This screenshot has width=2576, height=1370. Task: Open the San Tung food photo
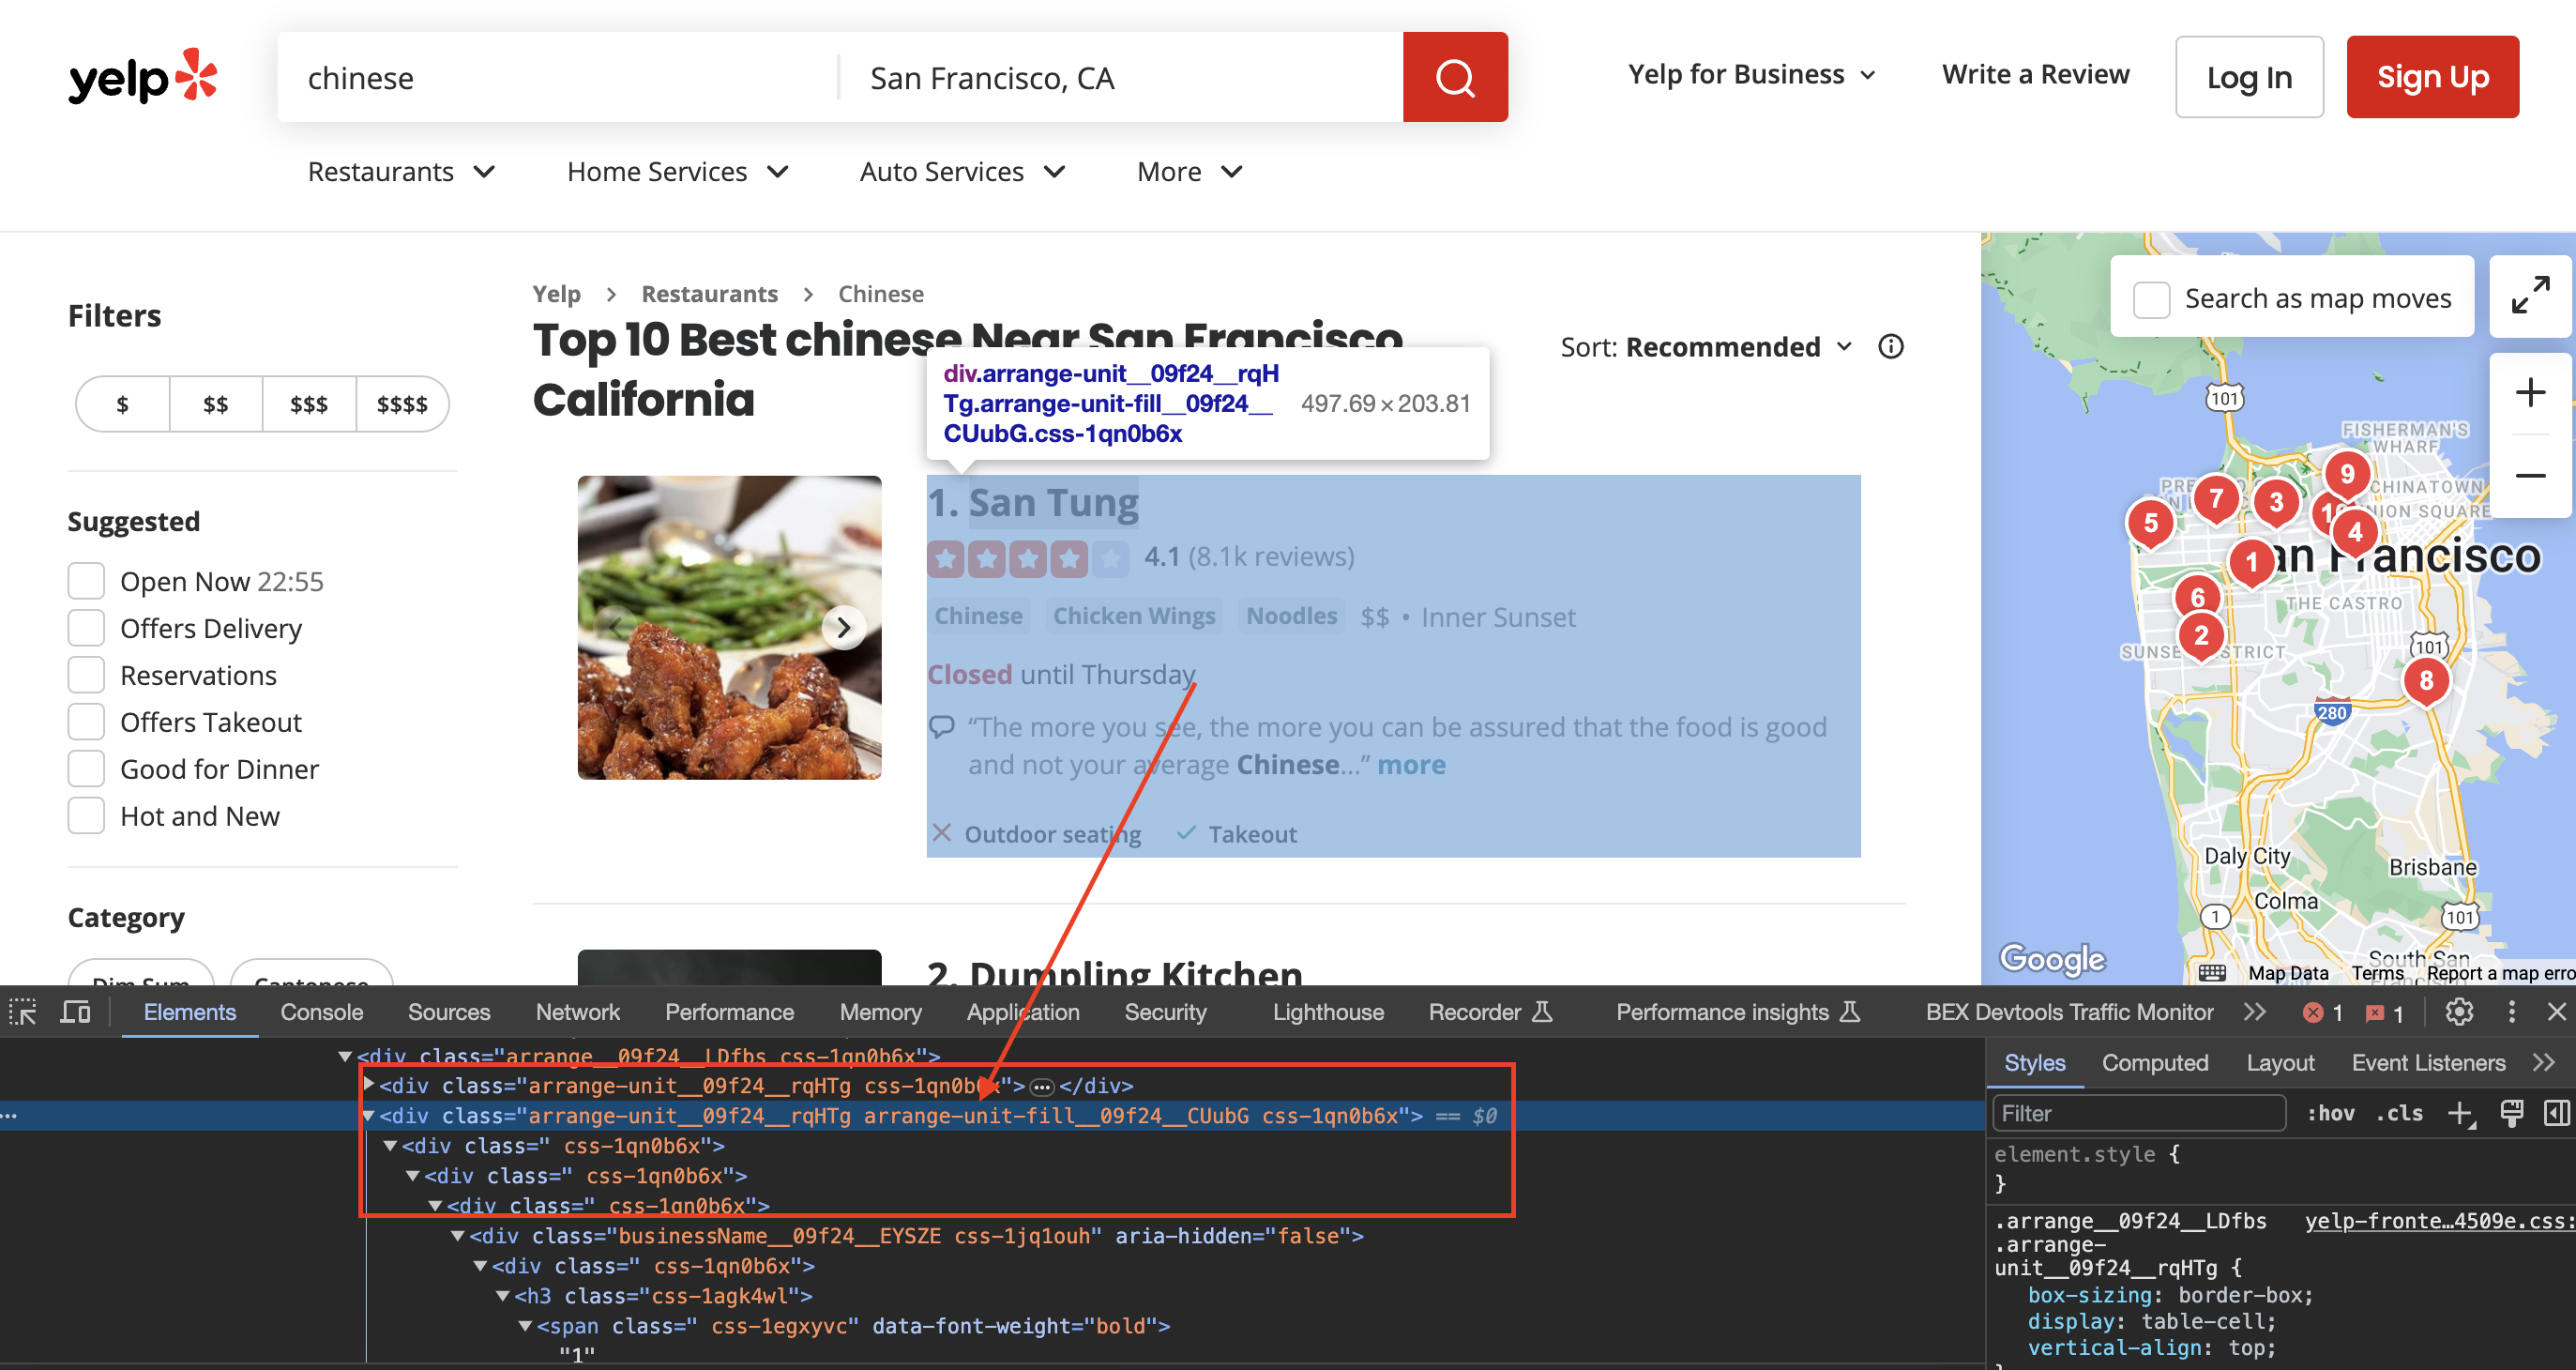click(729, 628)
